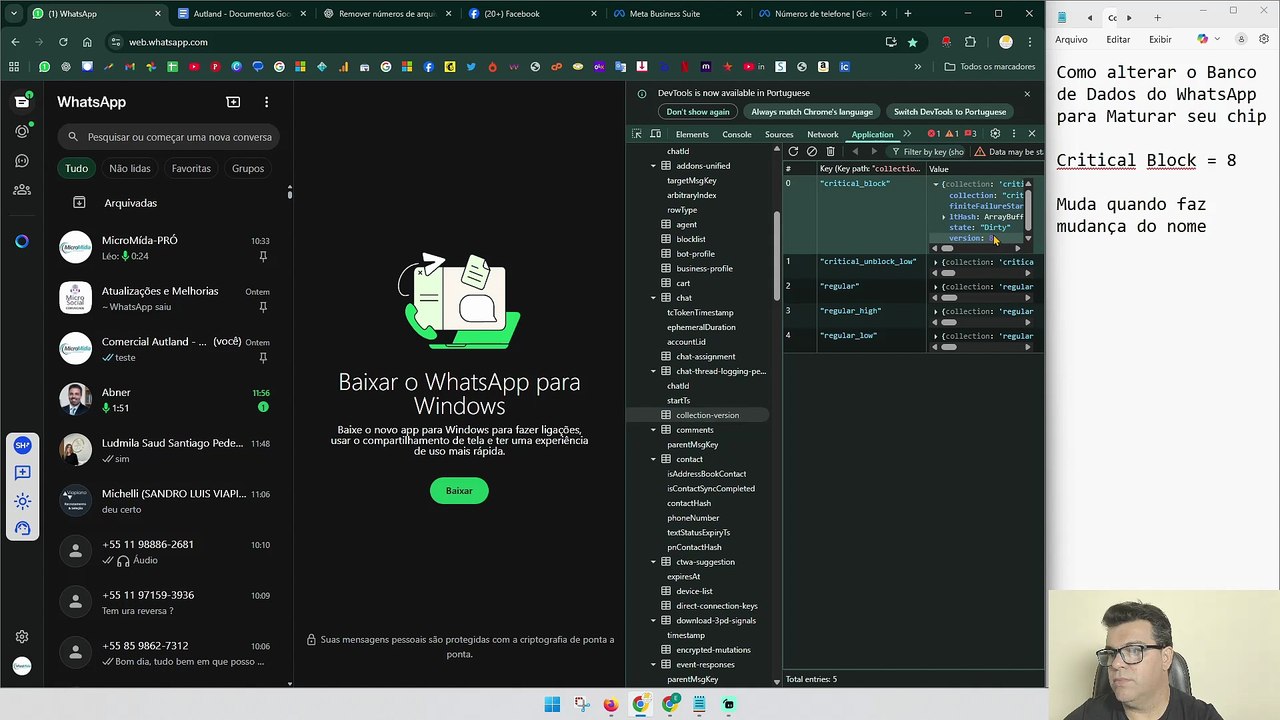Click the Copilot icon in Notepad
1280x720 pixels.
[1203, 39]
